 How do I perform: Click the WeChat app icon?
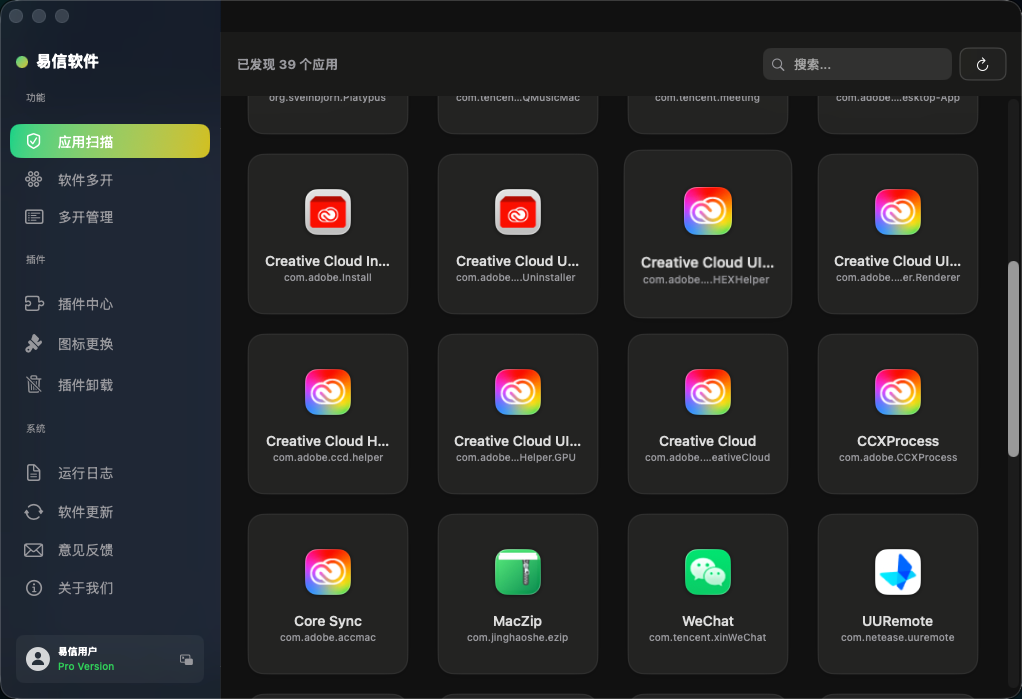pyautogui.click(x=707, y=572)
